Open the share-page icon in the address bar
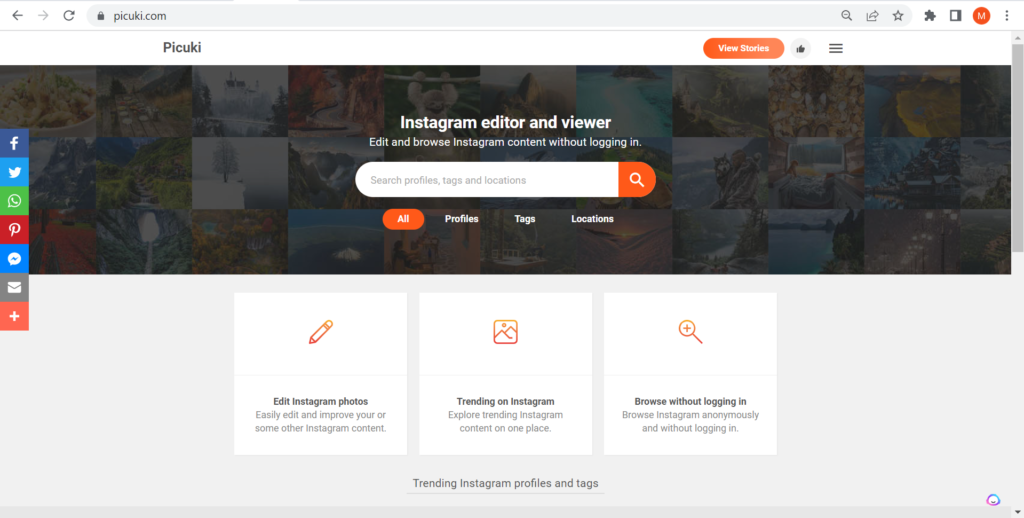1024x518 pixels. [872, 16]
